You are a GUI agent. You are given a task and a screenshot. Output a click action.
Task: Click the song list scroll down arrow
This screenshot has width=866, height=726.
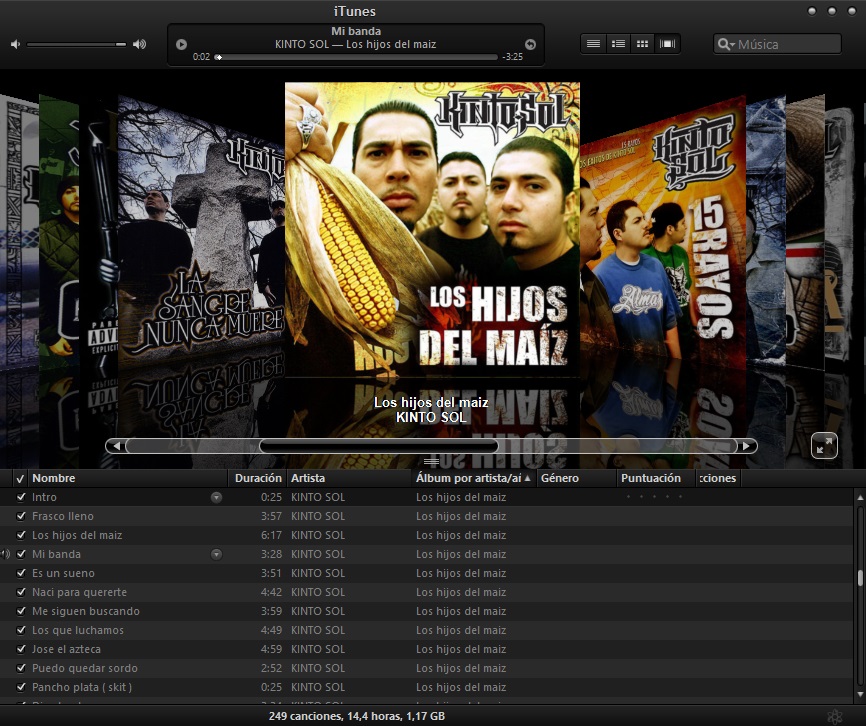point(860,695)
